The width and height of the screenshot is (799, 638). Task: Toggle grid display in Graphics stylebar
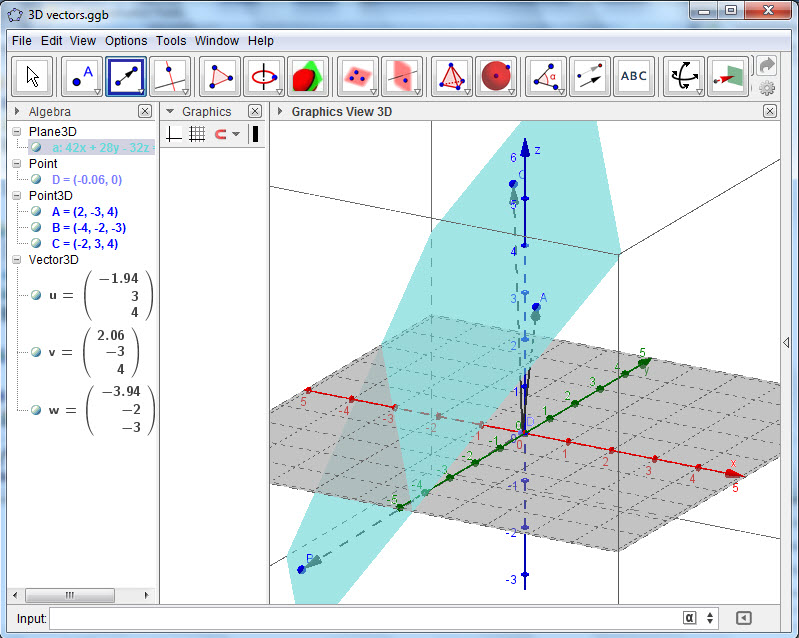tap(197, 134)
